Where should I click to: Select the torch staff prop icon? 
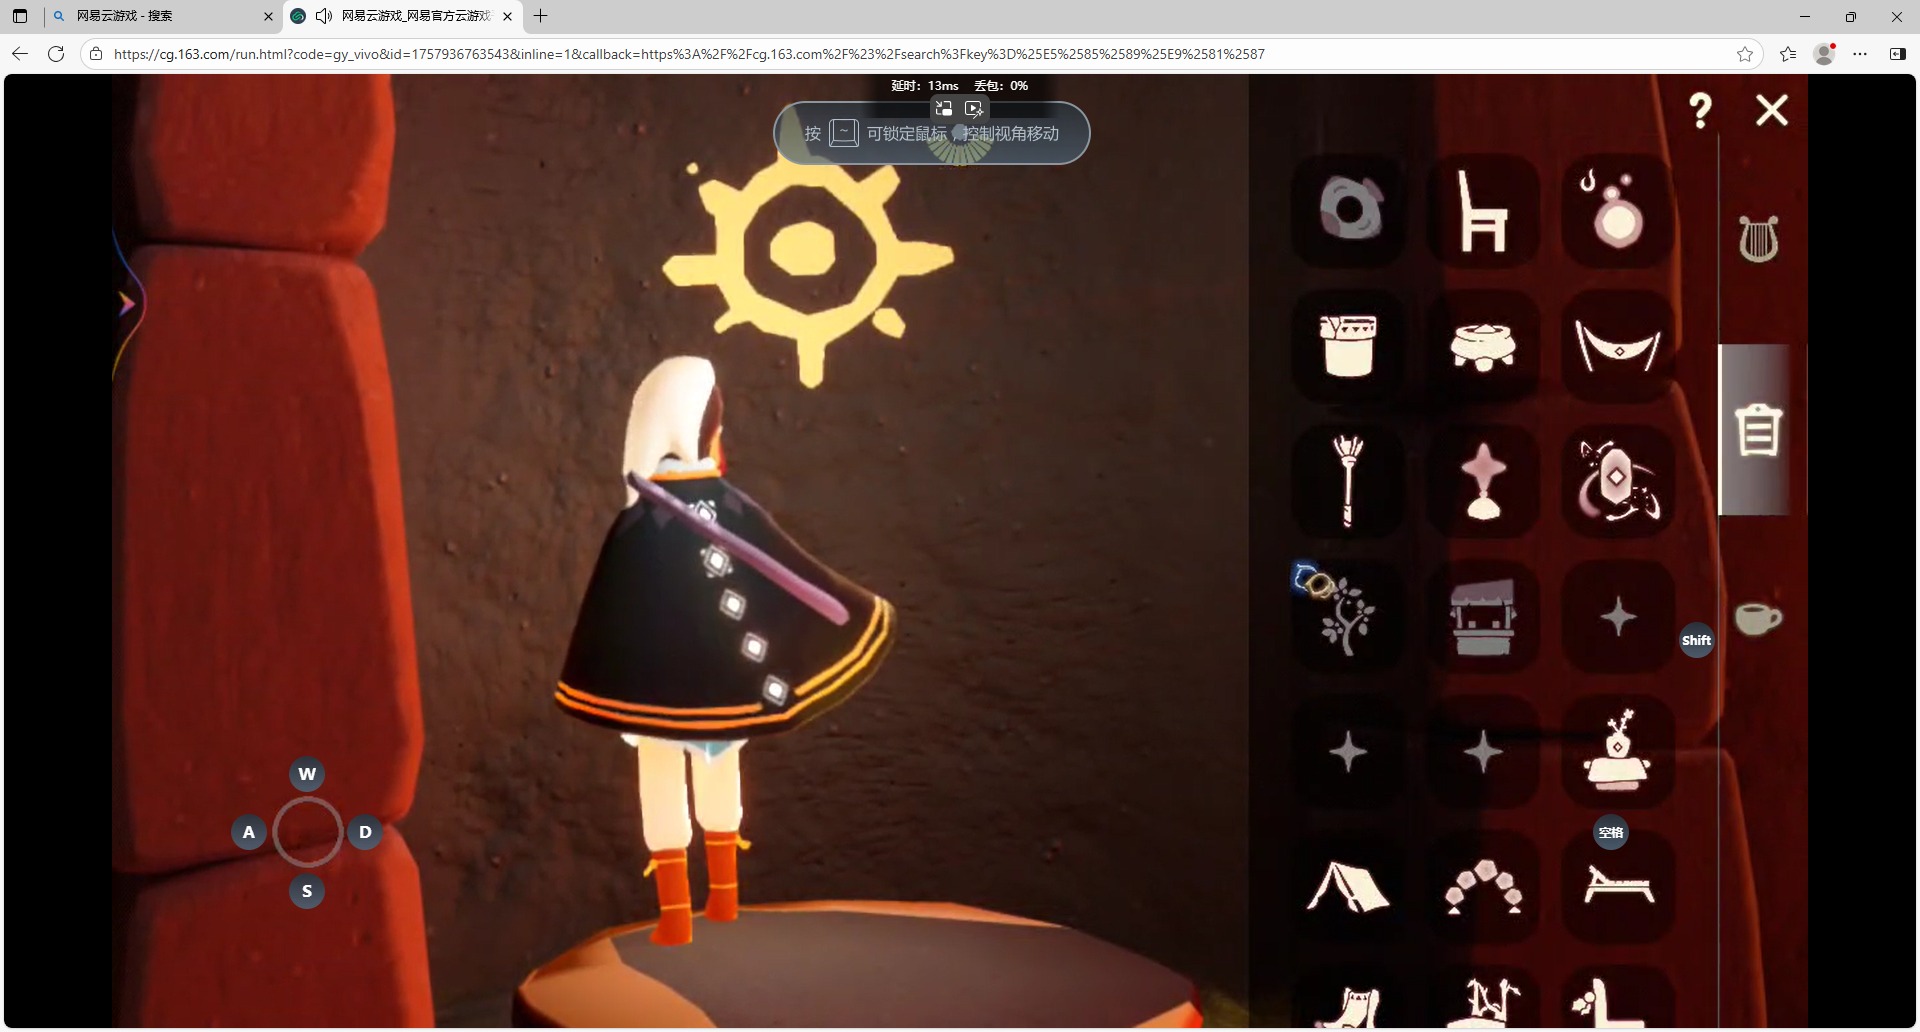1349,481
